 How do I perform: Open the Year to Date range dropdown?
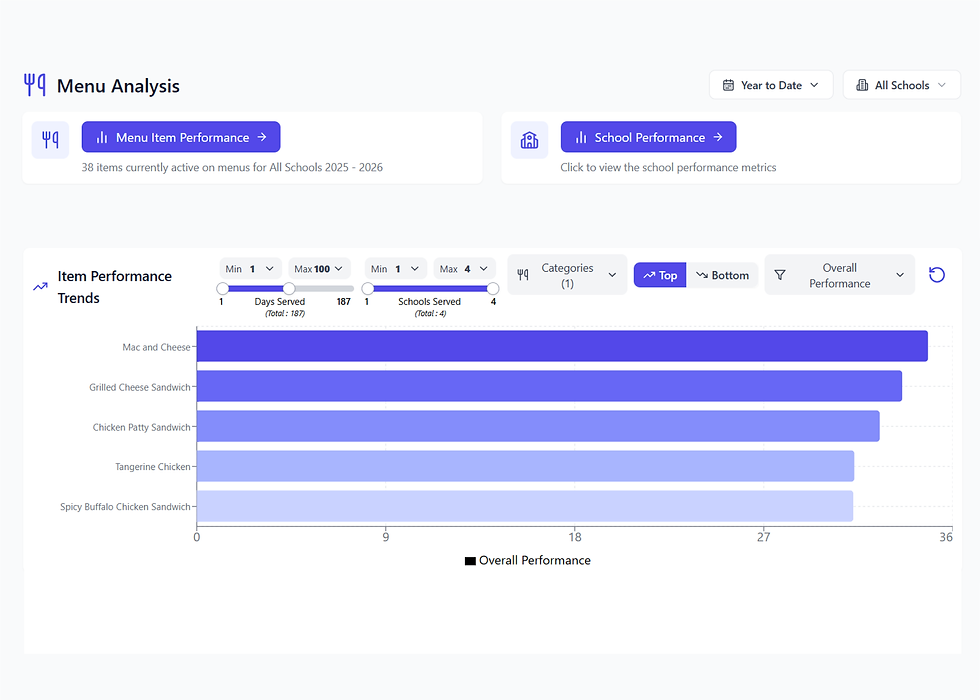pyautogui.click(x=771, y=85)
